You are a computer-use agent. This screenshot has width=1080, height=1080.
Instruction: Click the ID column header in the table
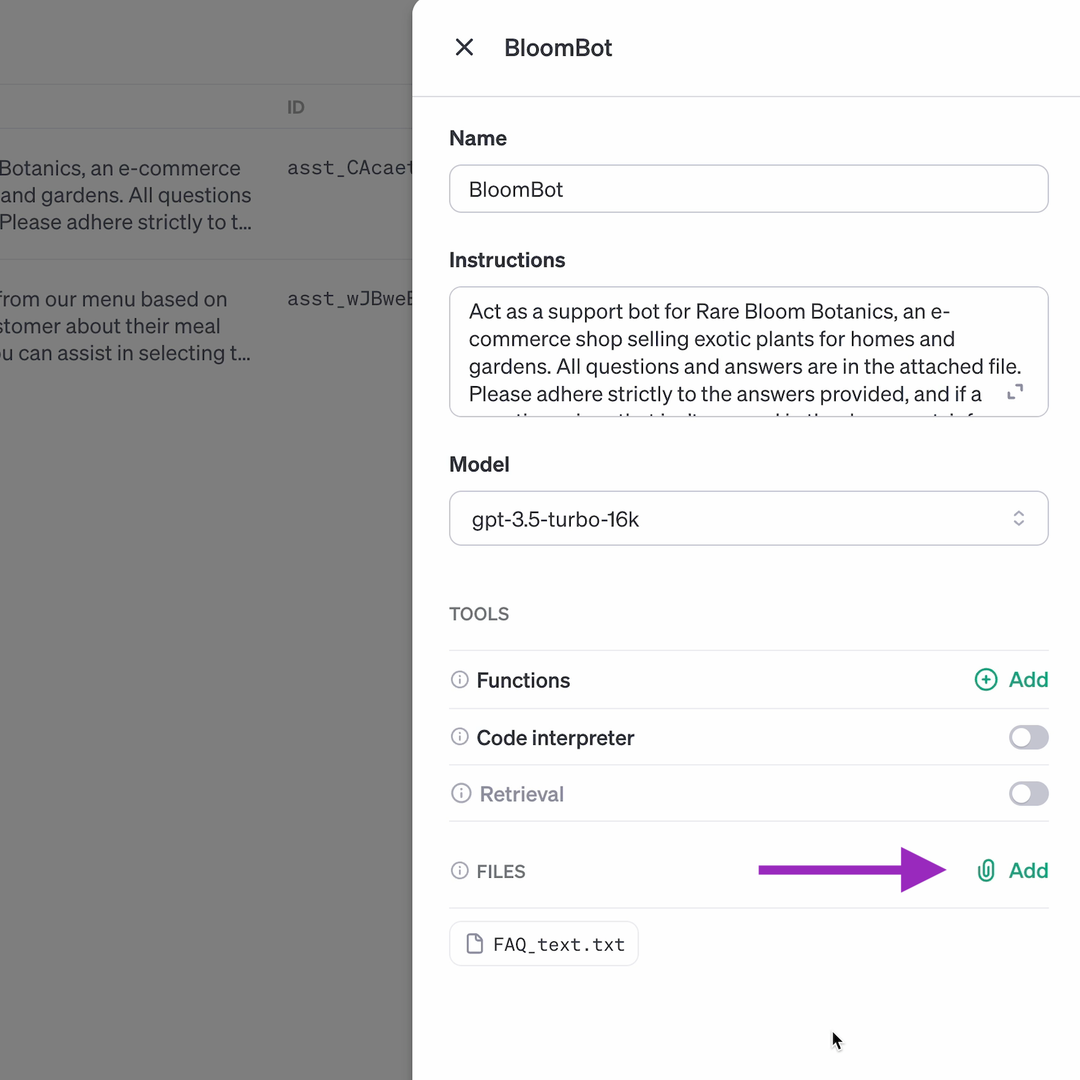(296, 107)
